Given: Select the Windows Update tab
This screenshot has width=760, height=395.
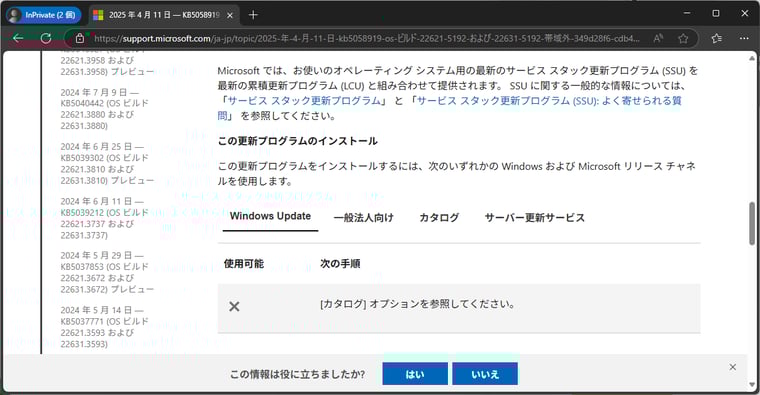Looking at the screenshot, I should tap(270, 216).
